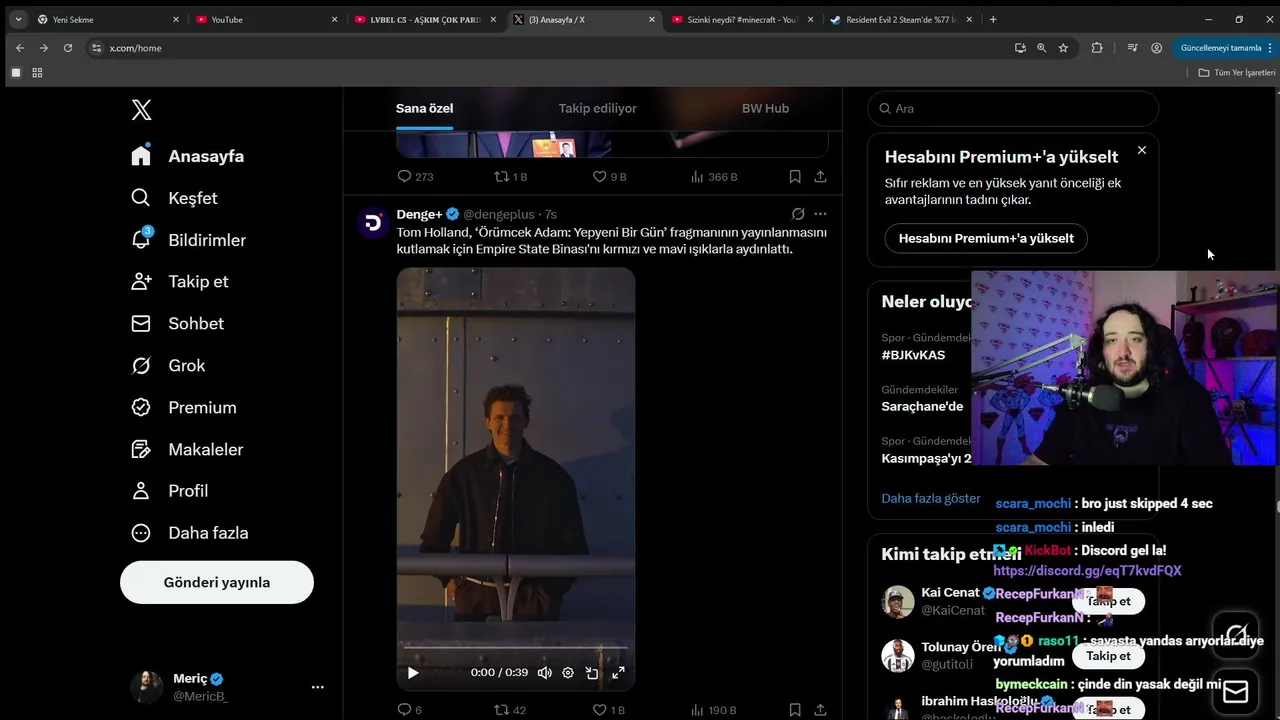Open browser extensions menu
Viewport: 1280px width, 720px height.
pos(1097,48)
